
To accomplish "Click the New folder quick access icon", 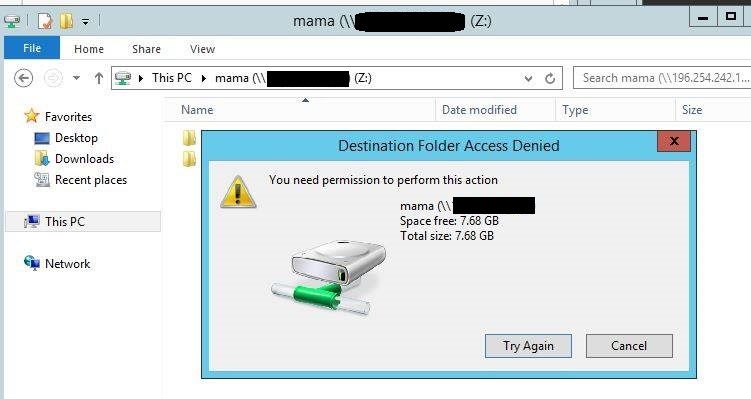I will point(66,21).
